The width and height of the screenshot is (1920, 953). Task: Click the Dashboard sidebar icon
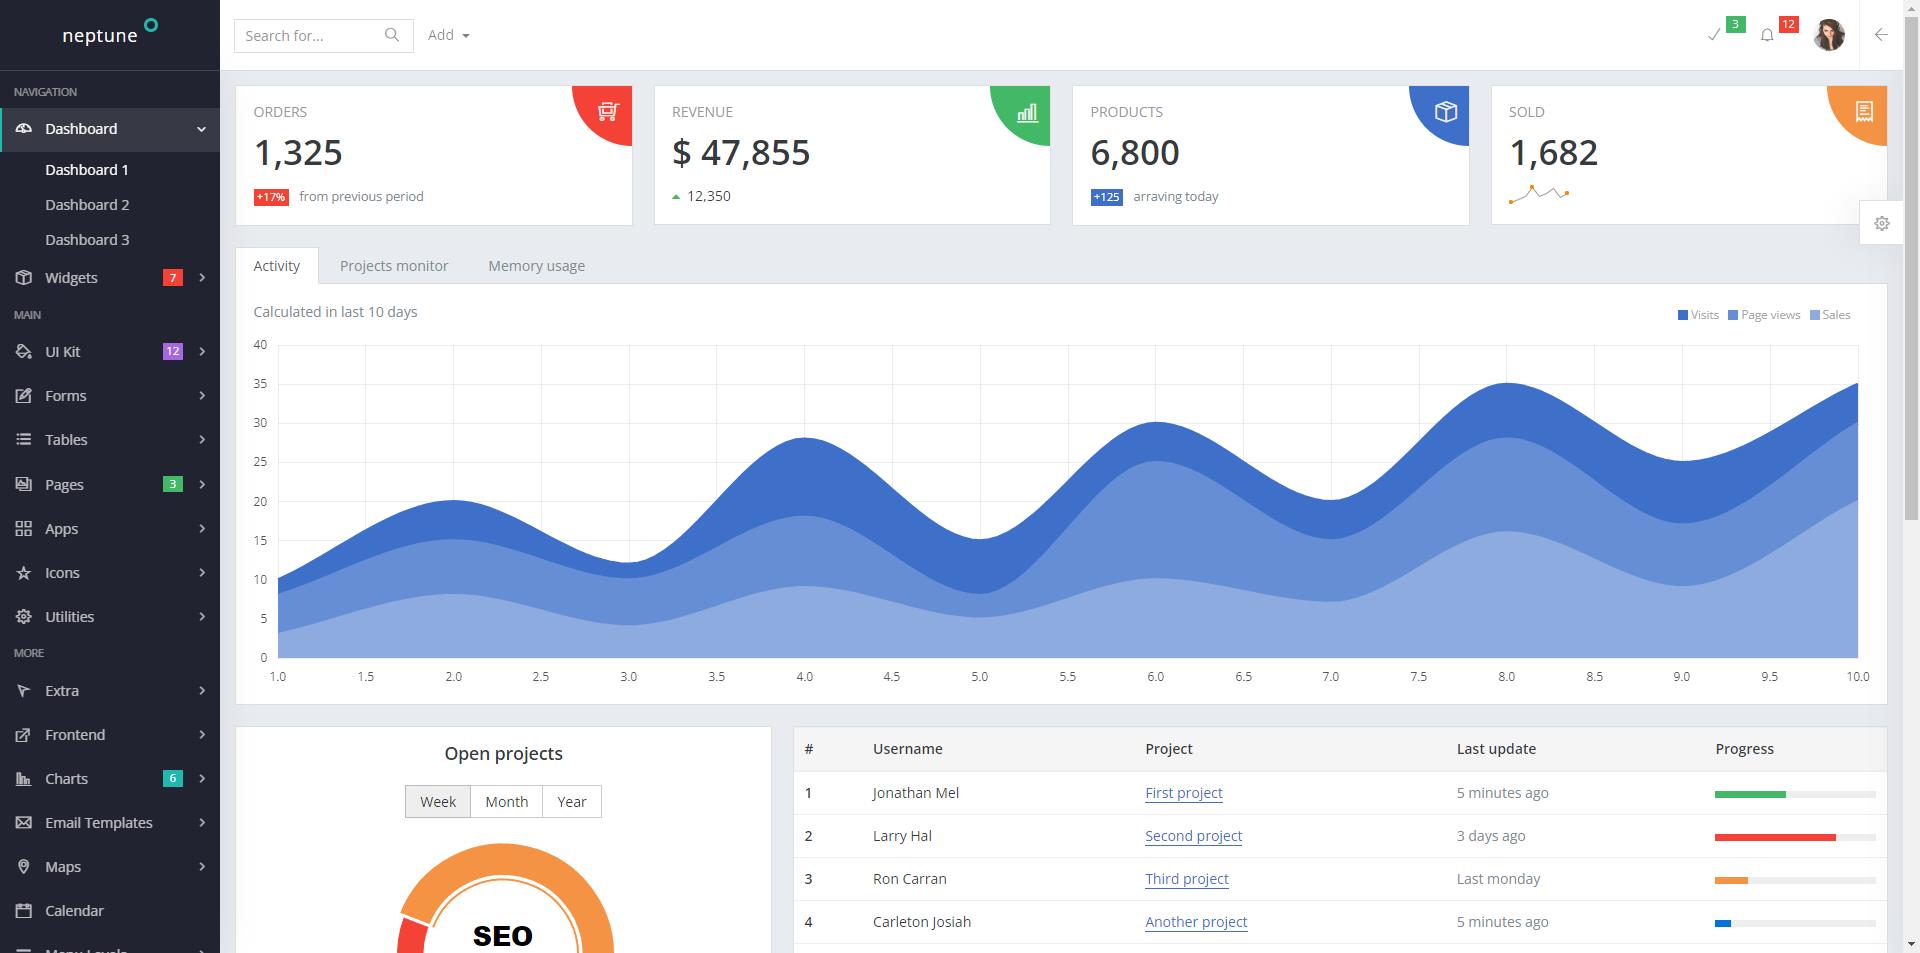(24, 129)
